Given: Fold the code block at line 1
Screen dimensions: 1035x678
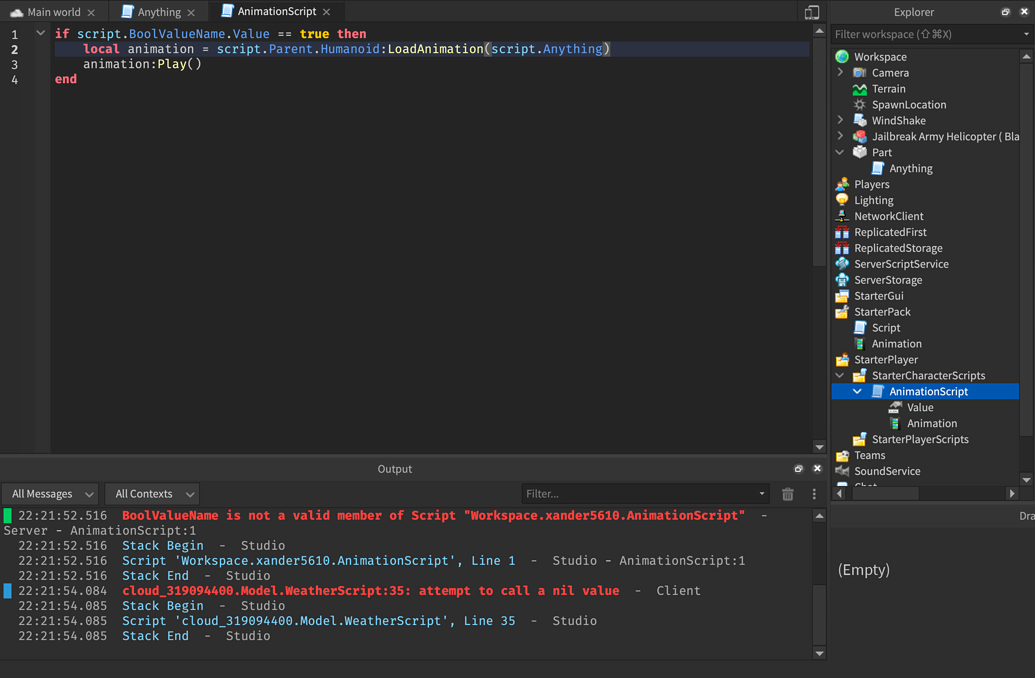Looking at the screenshot, I should (40, 33).
